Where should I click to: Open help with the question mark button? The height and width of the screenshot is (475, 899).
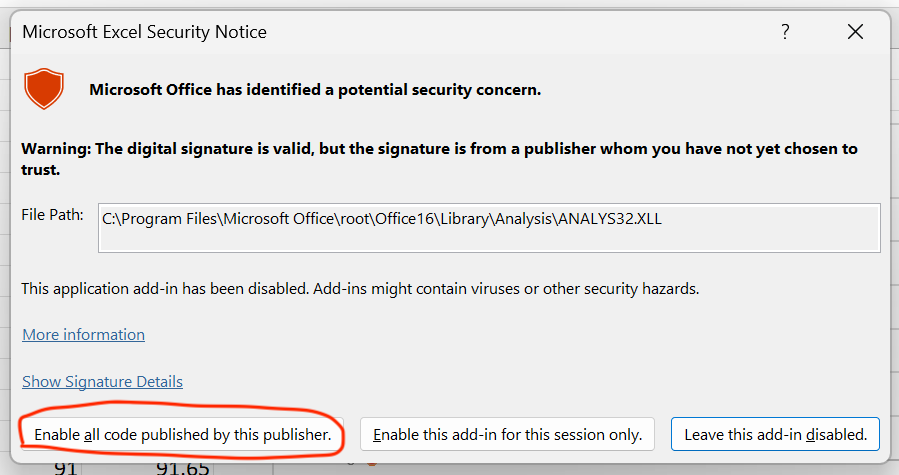(786, 32)
